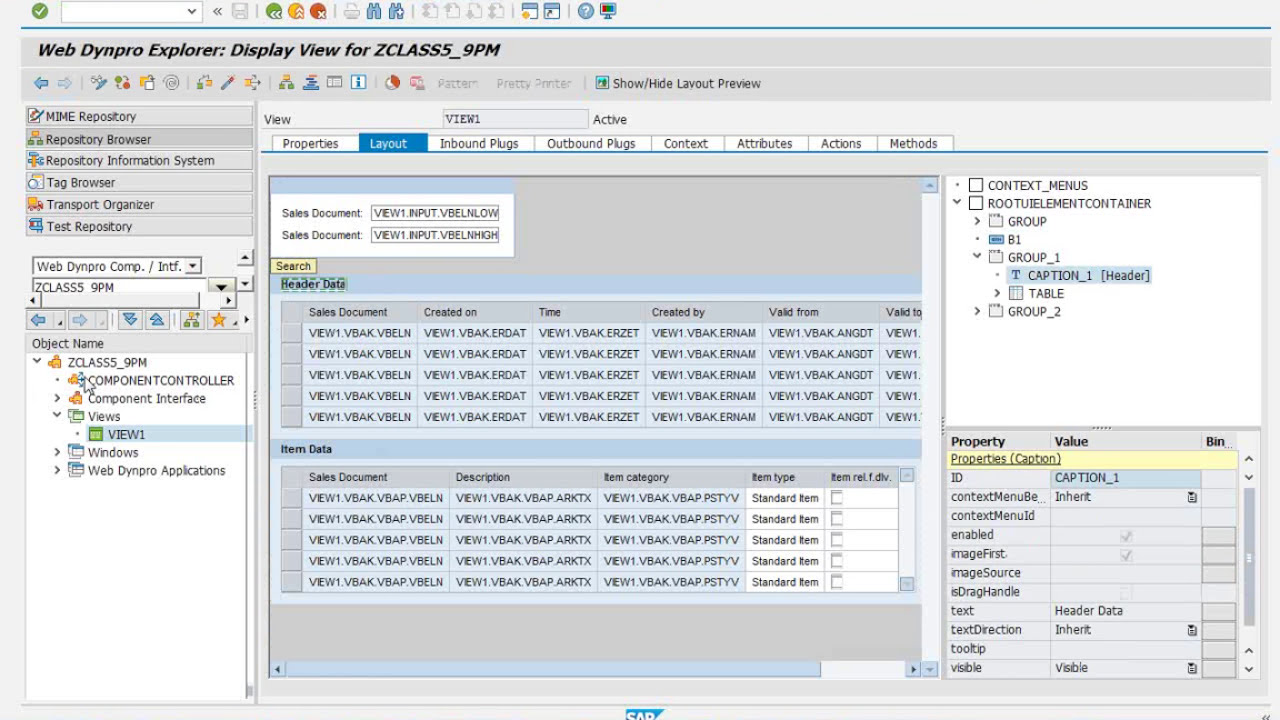
Task: Click the Other Object icon
Action: (148, 83)
